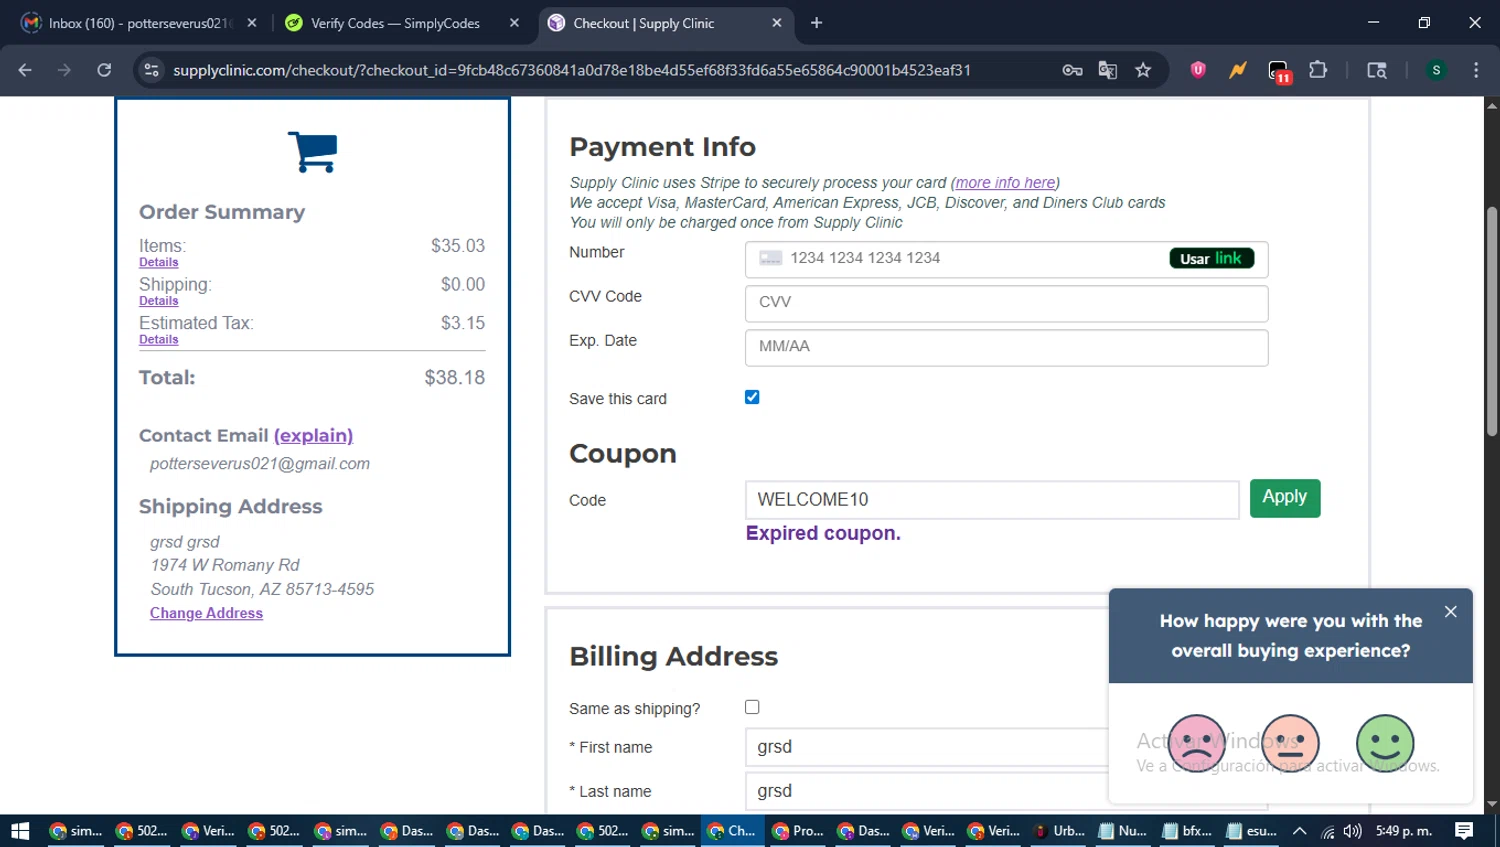Click the scrollbar down arrow

(1492, 804)
